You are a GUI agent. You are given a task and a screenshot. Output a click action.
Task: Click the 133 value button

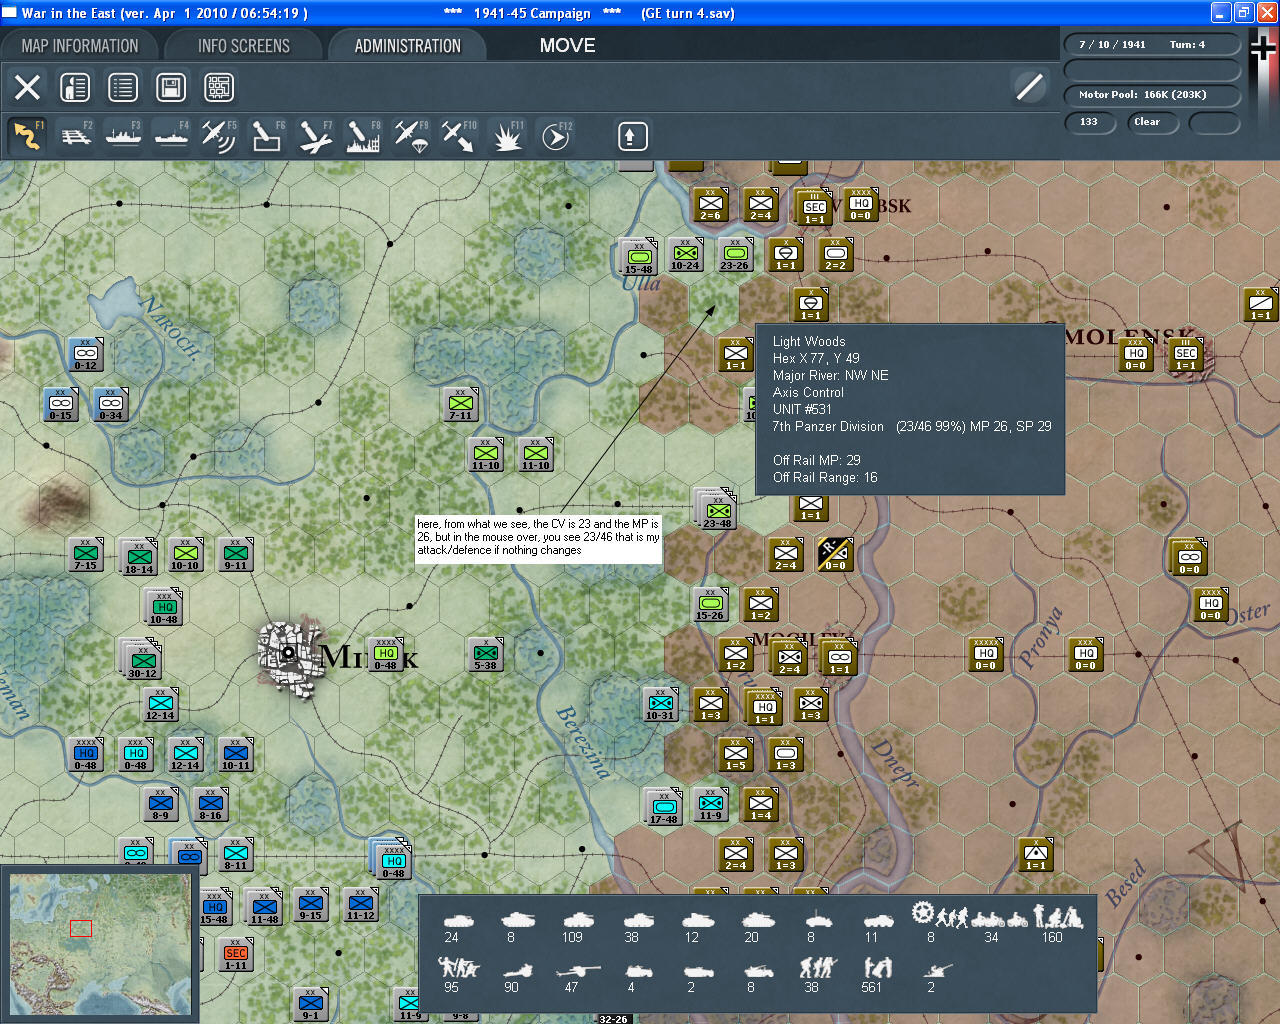pyautogui.click(x=1091, y=122)
